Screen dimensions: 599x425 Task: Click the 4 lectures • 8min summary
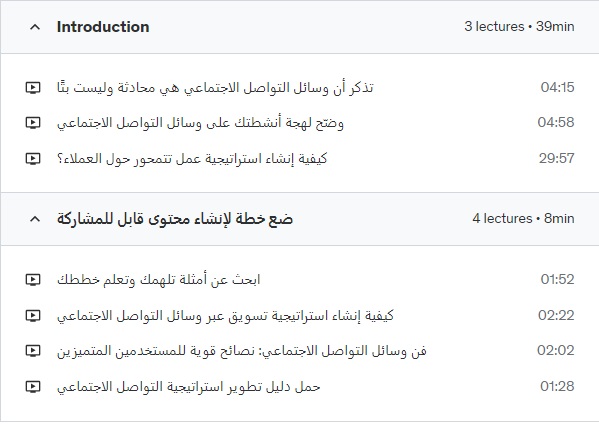523,218
